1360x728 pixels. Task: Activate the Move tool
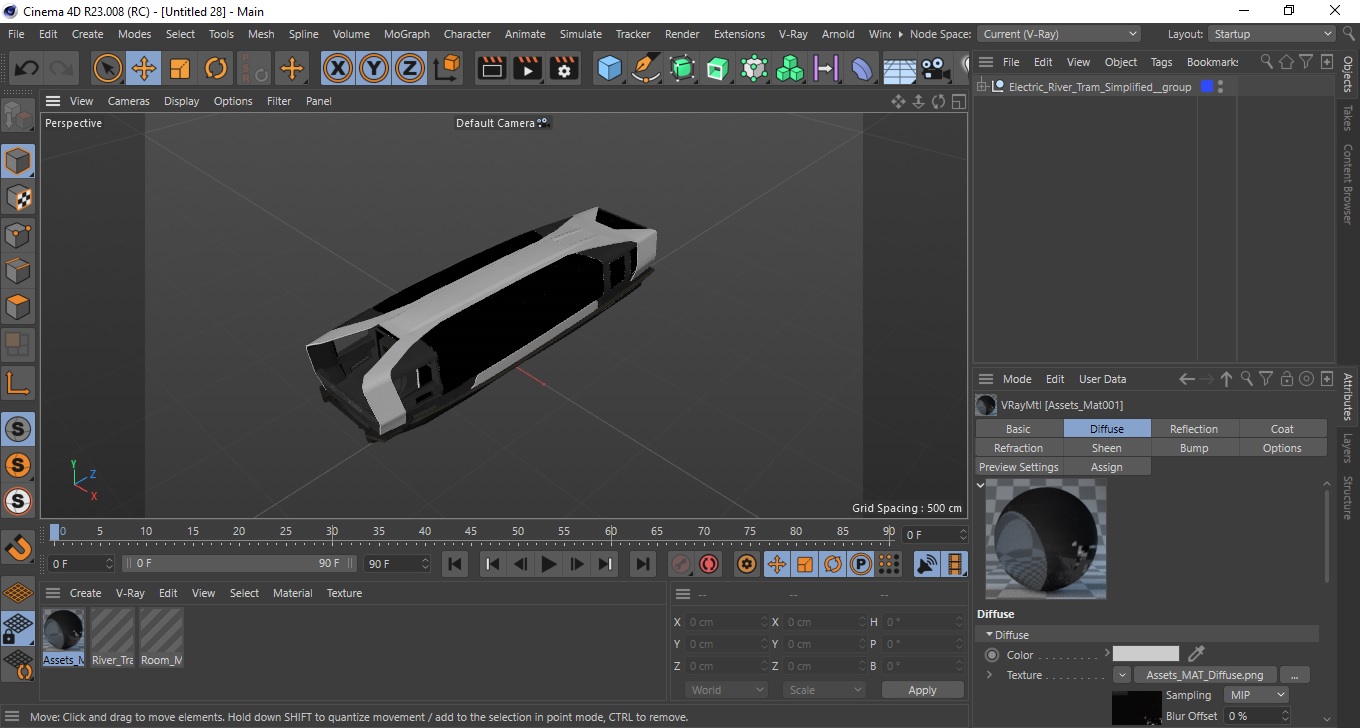[x=144, y=69]
